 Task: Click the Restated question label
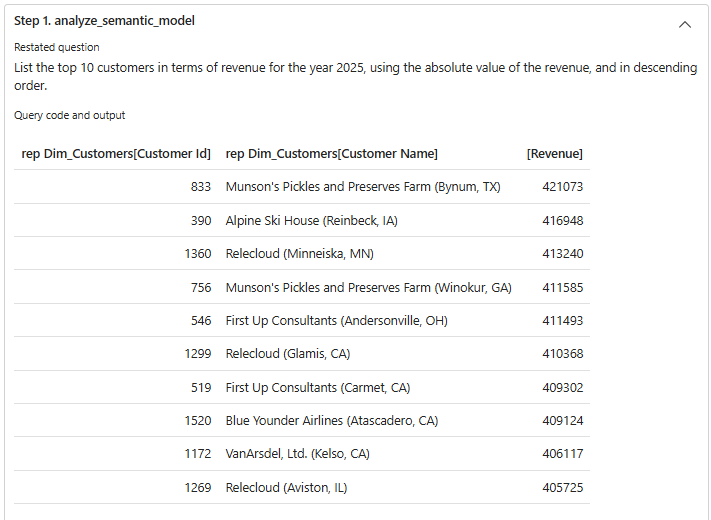tap(56, 47)
